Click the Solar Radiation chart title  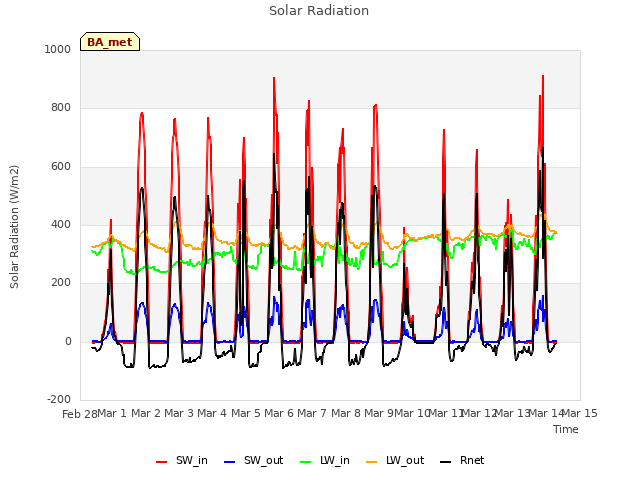click(319, 11)
